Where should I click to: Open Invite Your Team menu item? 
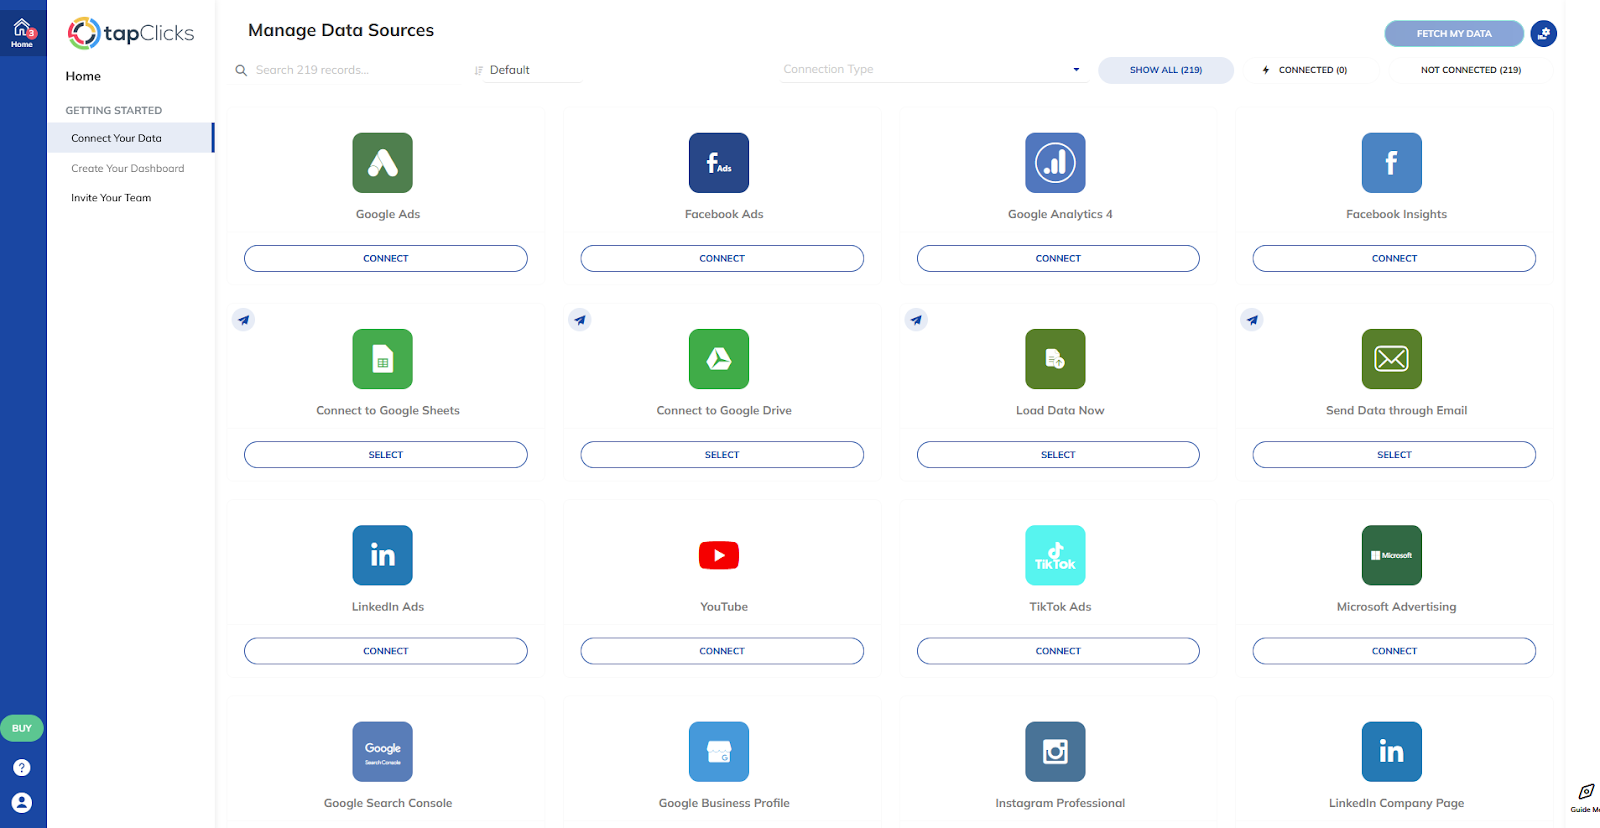pyautogui.click(x=111, y=198)
